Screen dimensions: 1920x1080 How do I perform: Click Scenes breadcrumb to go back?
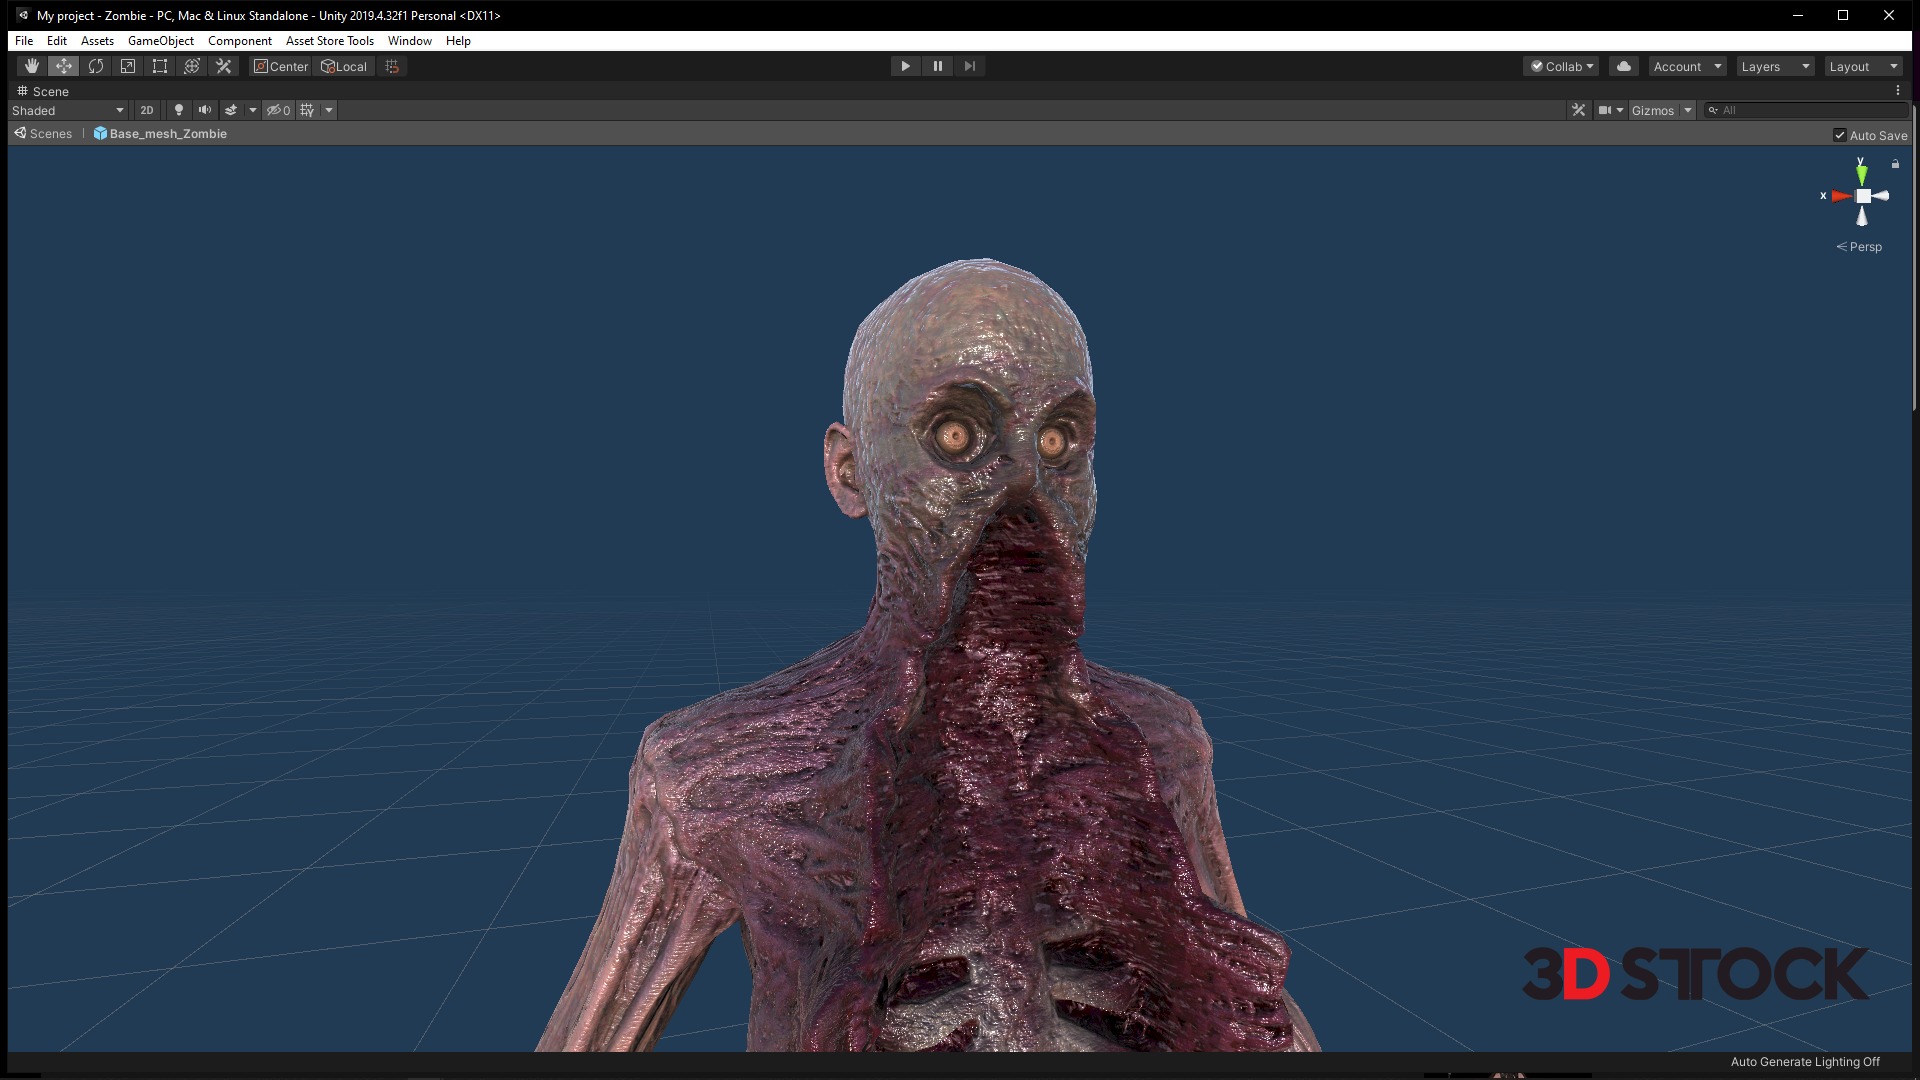tap(43, 134)
